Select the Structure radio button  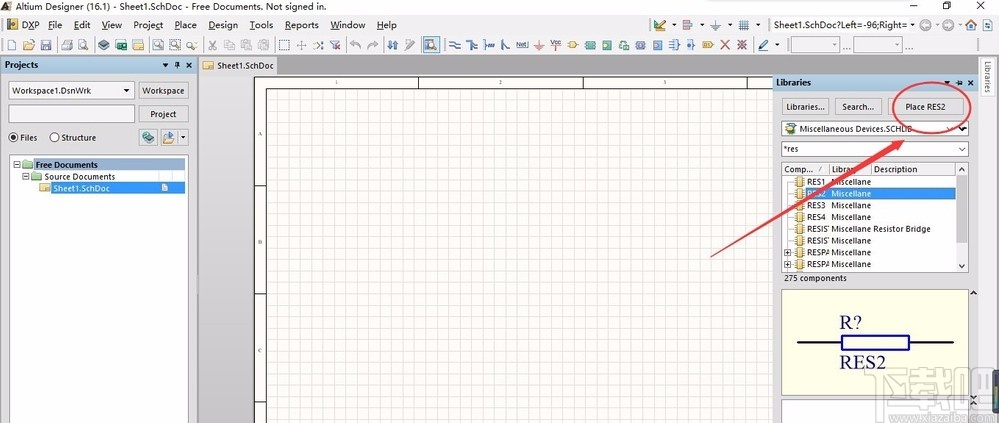tap(73, 138)
